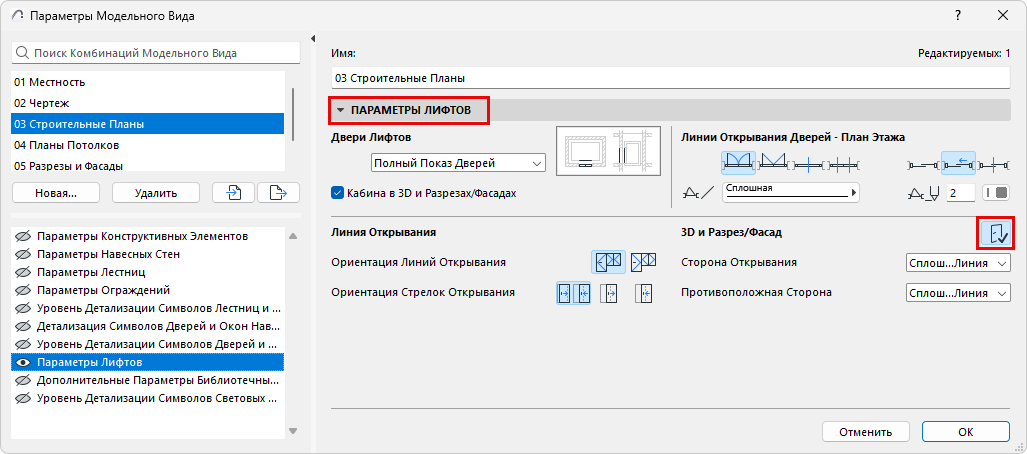Show Параметры Лестниц panel via eye icon
The height and width of the screenshot is (454, 1027).
click(x=24, y=272)
